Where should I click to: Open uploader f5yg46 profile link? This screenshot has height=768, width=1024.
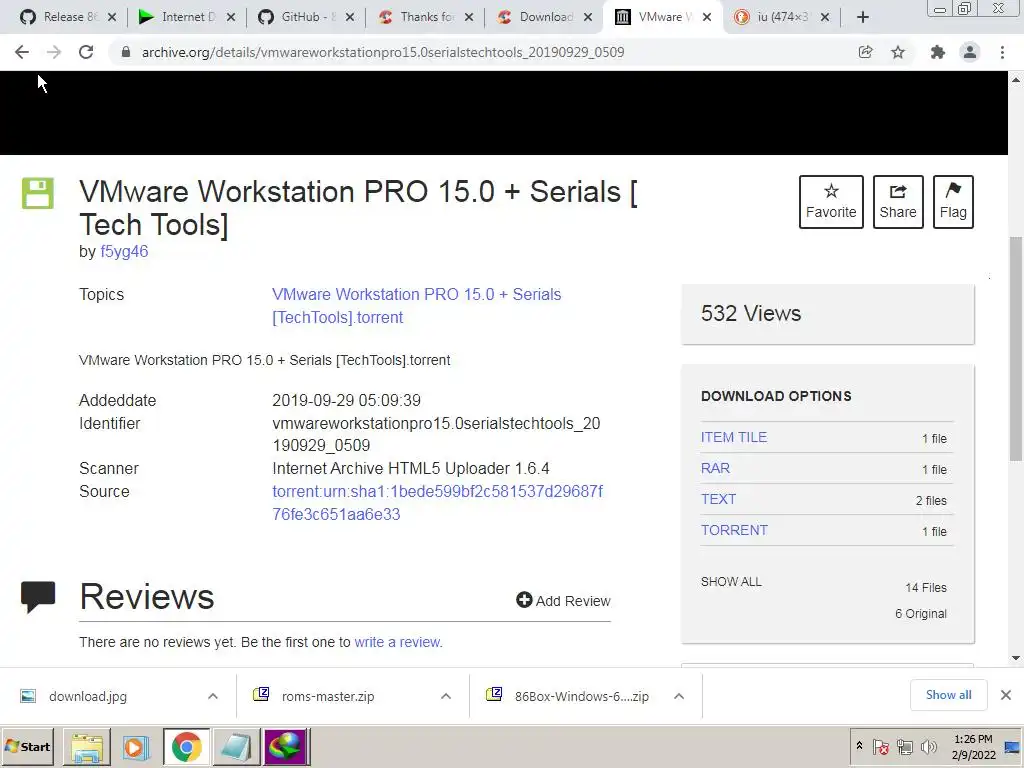click(124, 251)
